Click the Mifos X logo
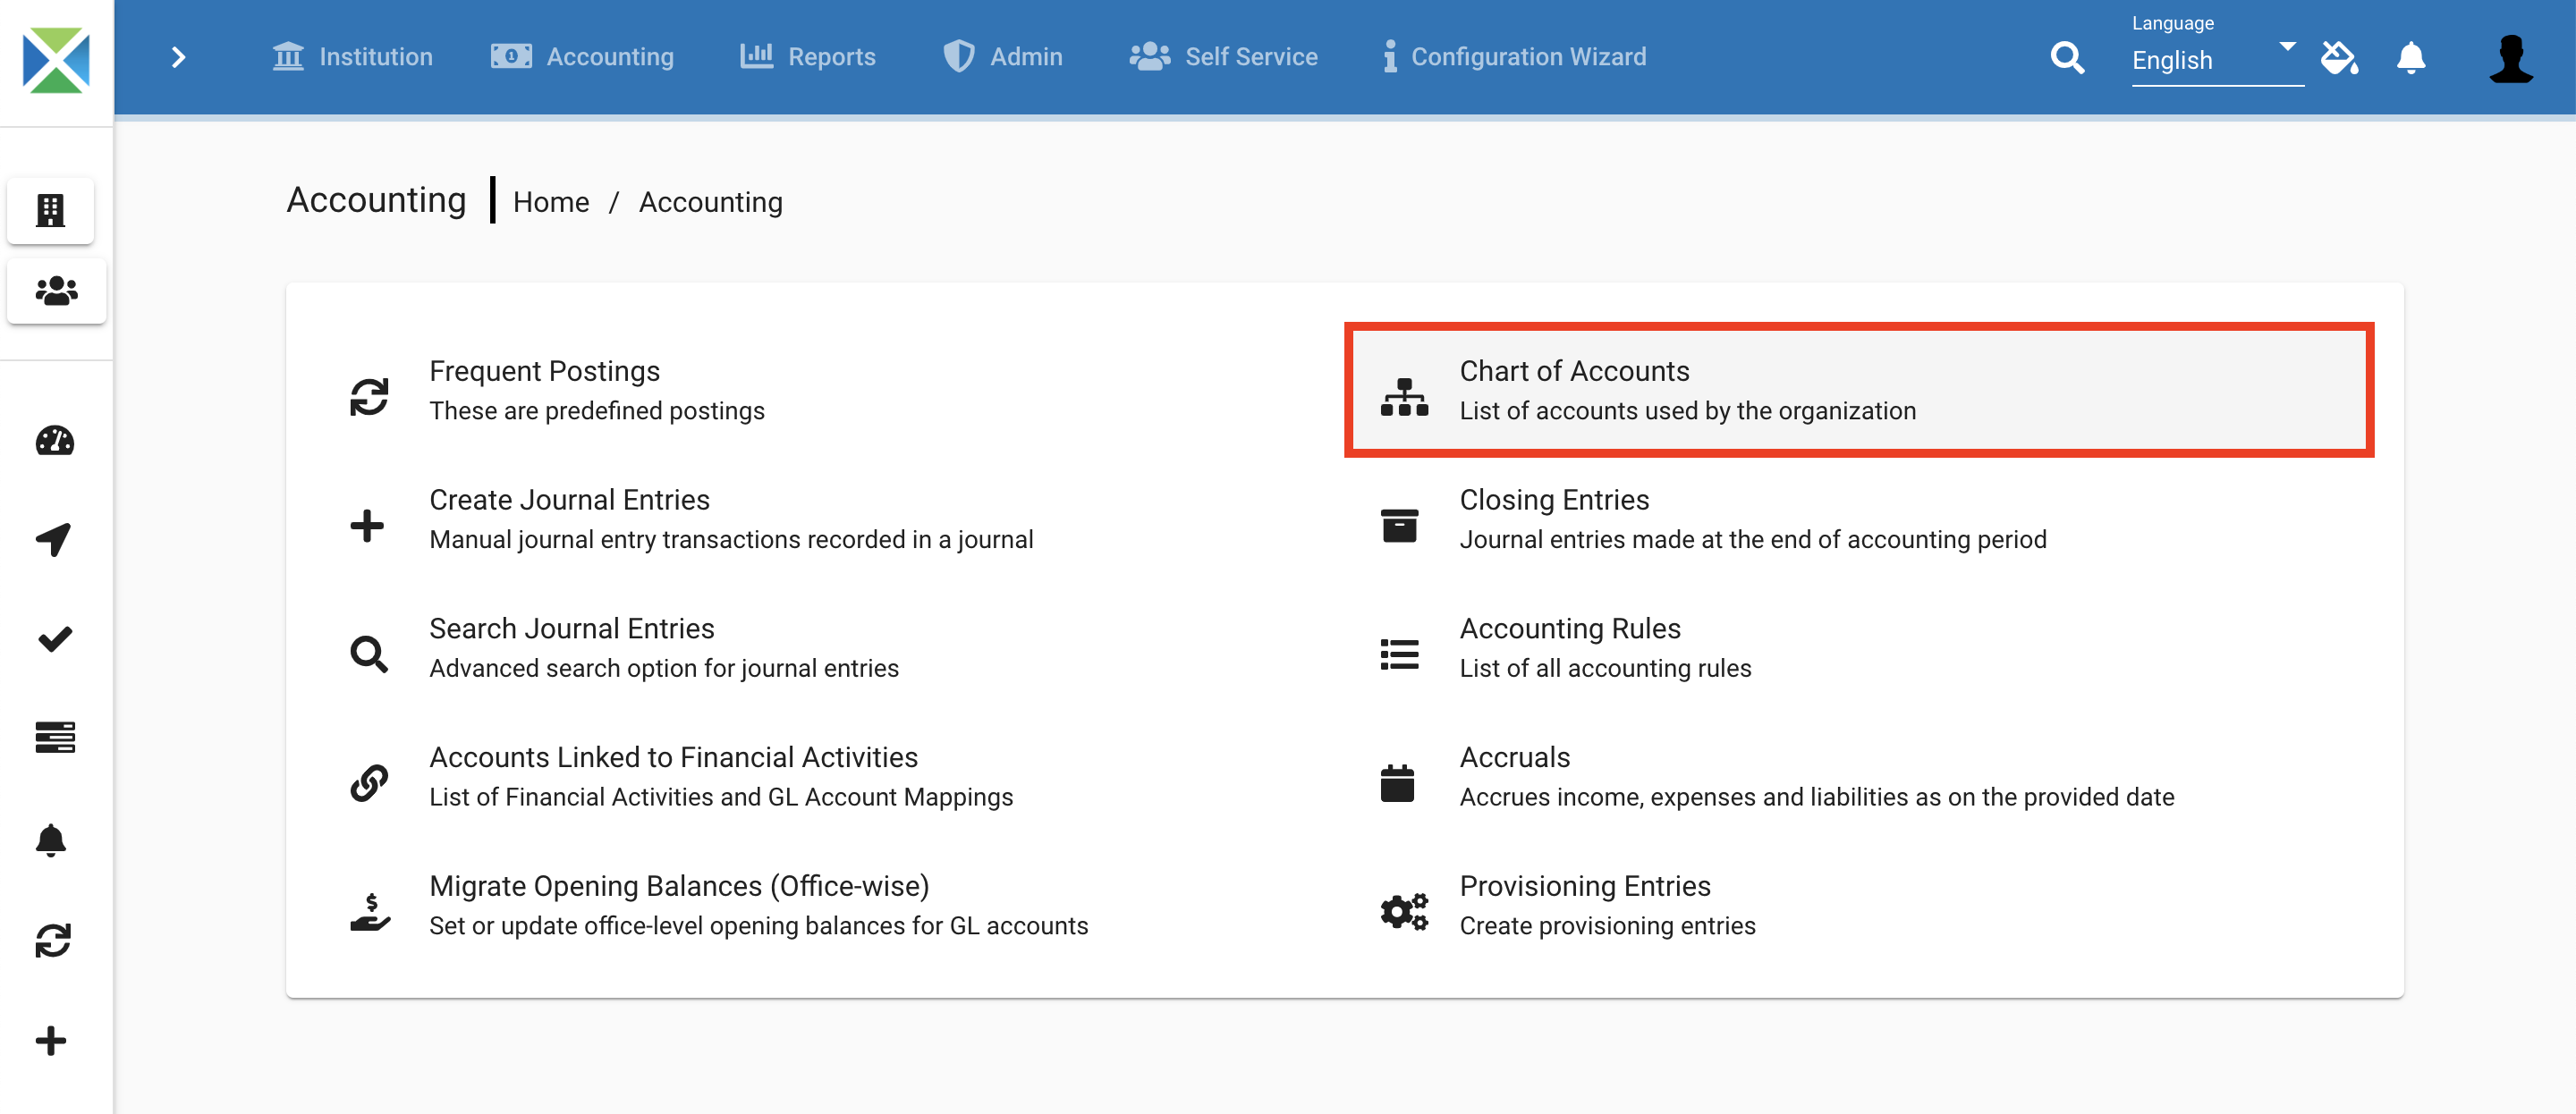 [x=56, y=60]
